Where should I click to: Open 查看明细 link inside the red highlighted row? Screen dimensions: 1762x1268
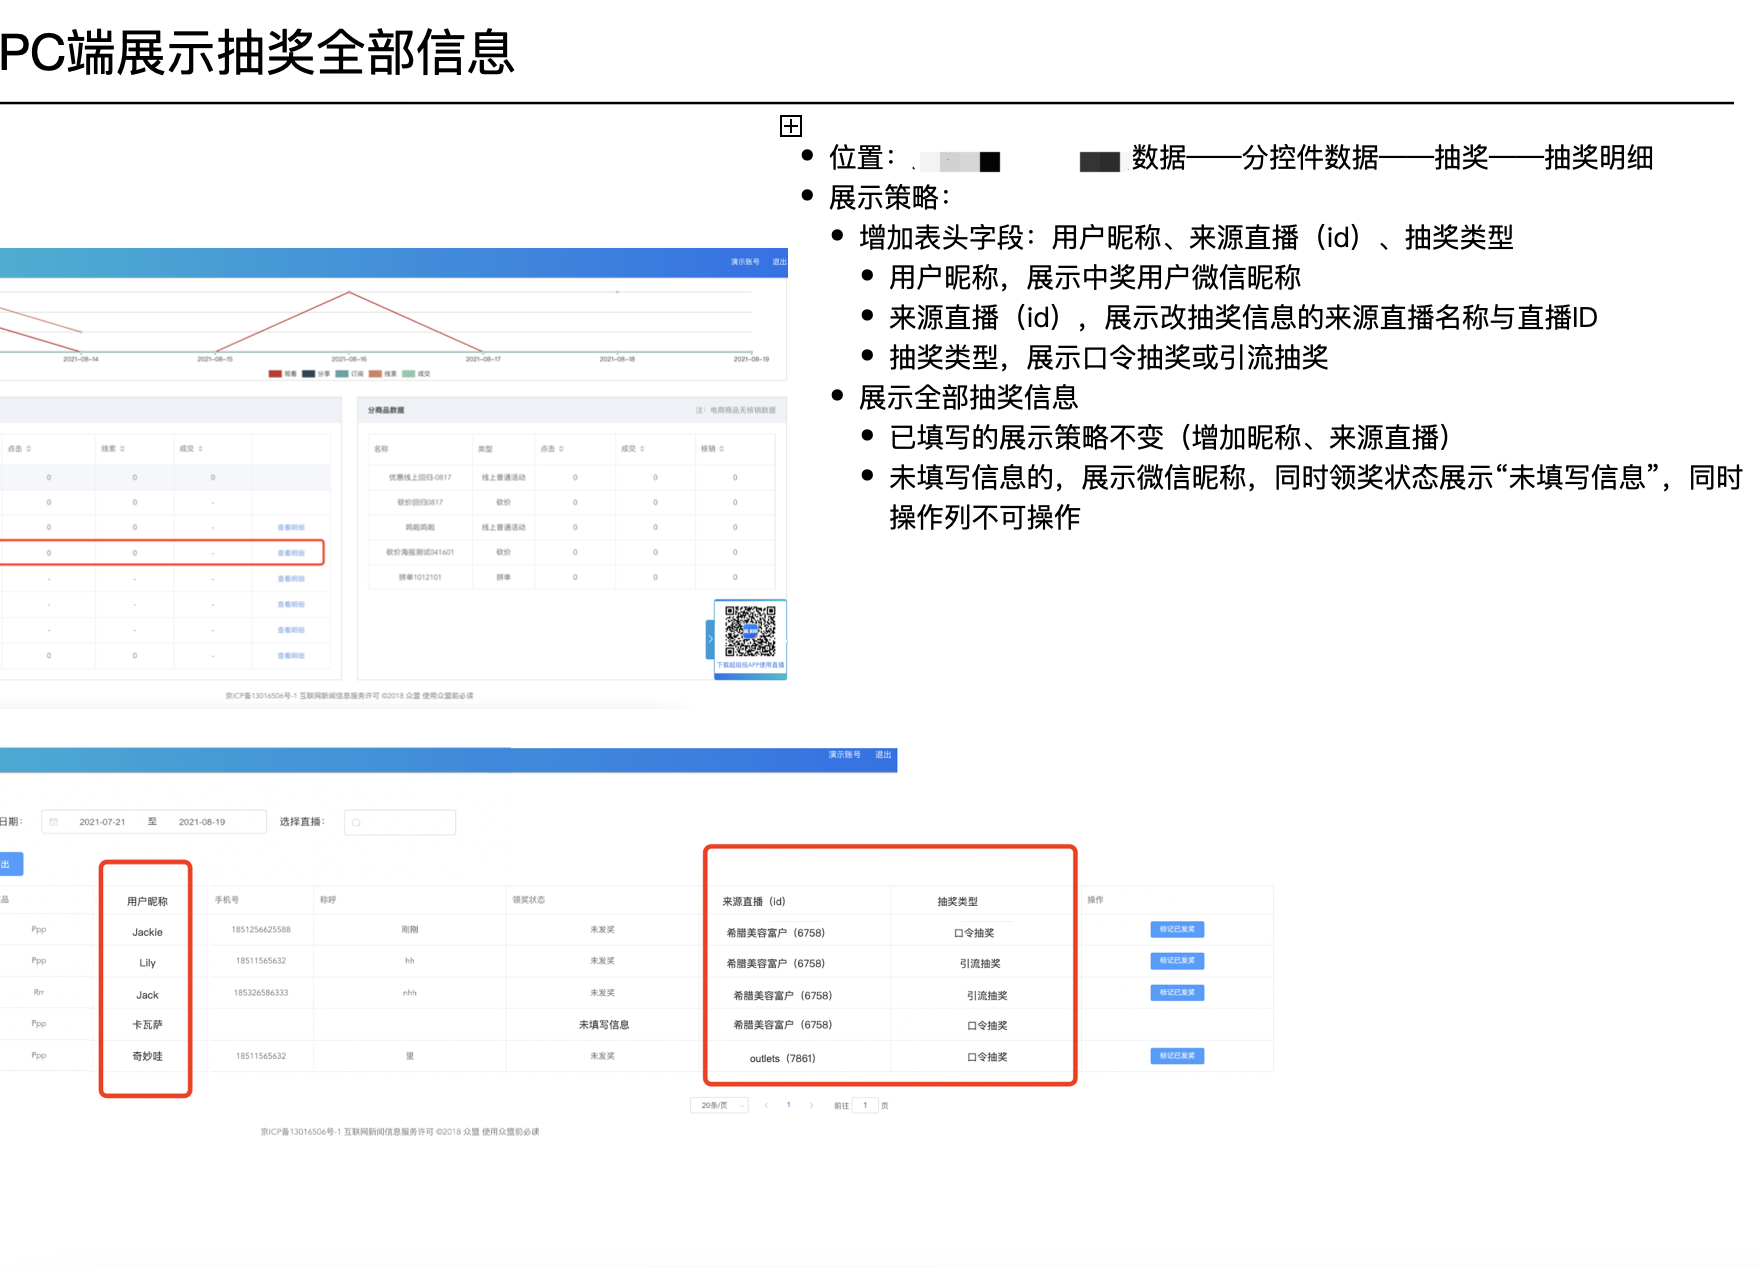(x=291, y=553)
